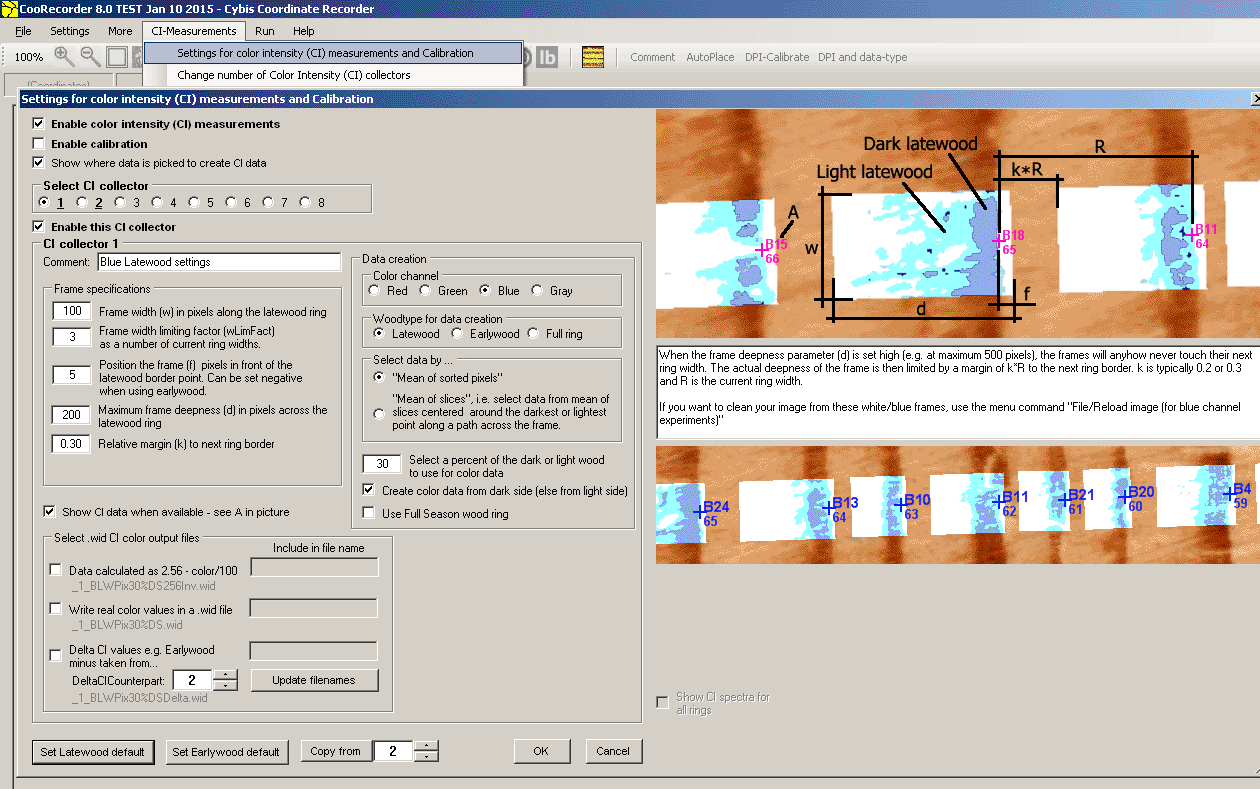This screenshot has height=789, width=1260.
Task: Open the Run menu
Action: pos(265,31)
